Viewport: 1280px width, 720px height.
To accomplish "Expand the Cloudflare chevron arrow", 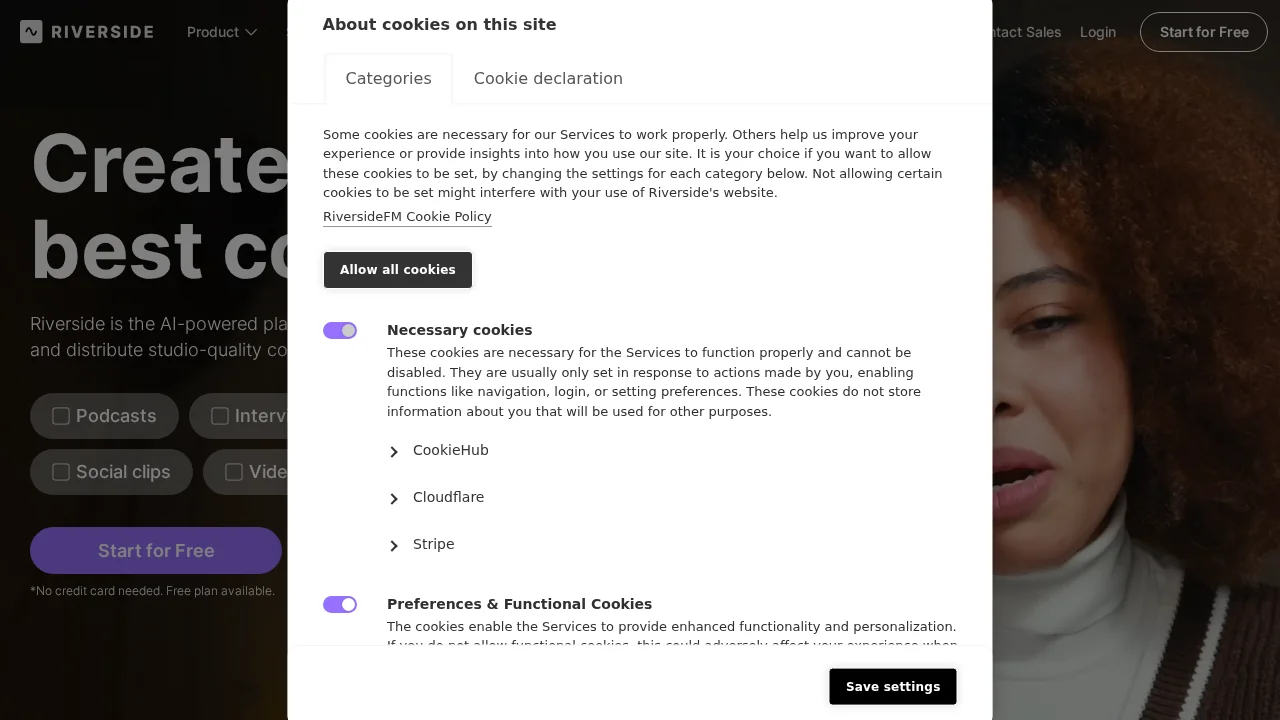I will [394, 499].
